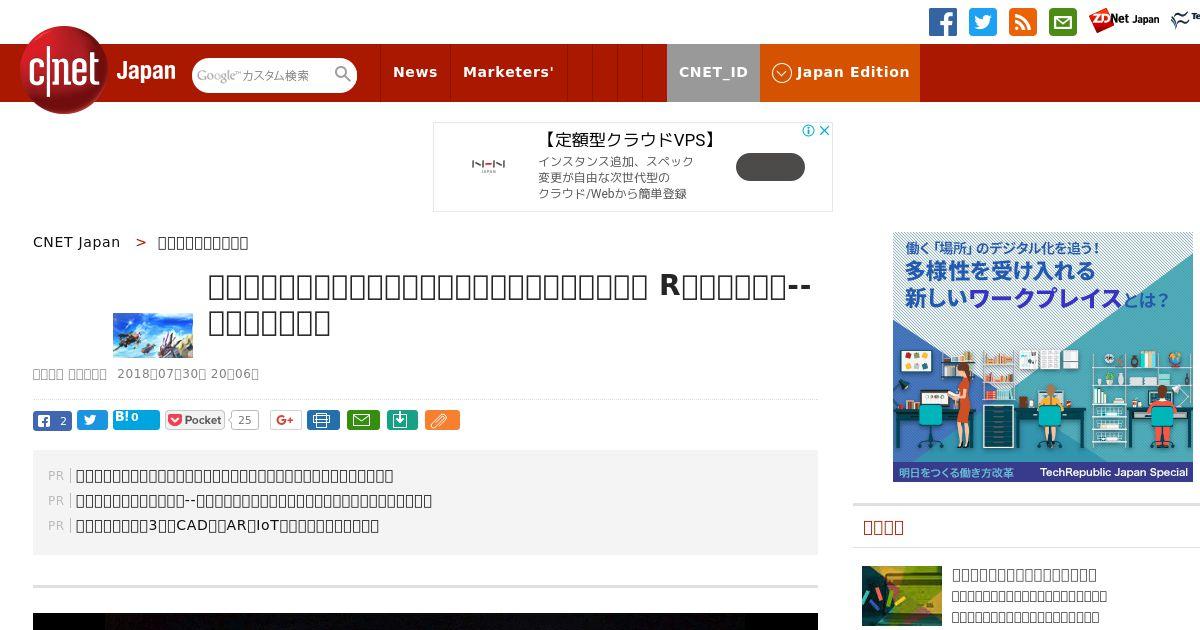1200x630 pixels.
Task: Go to the CNET Japan home logo
Action: pyautogui.click(x=97, y=71)
